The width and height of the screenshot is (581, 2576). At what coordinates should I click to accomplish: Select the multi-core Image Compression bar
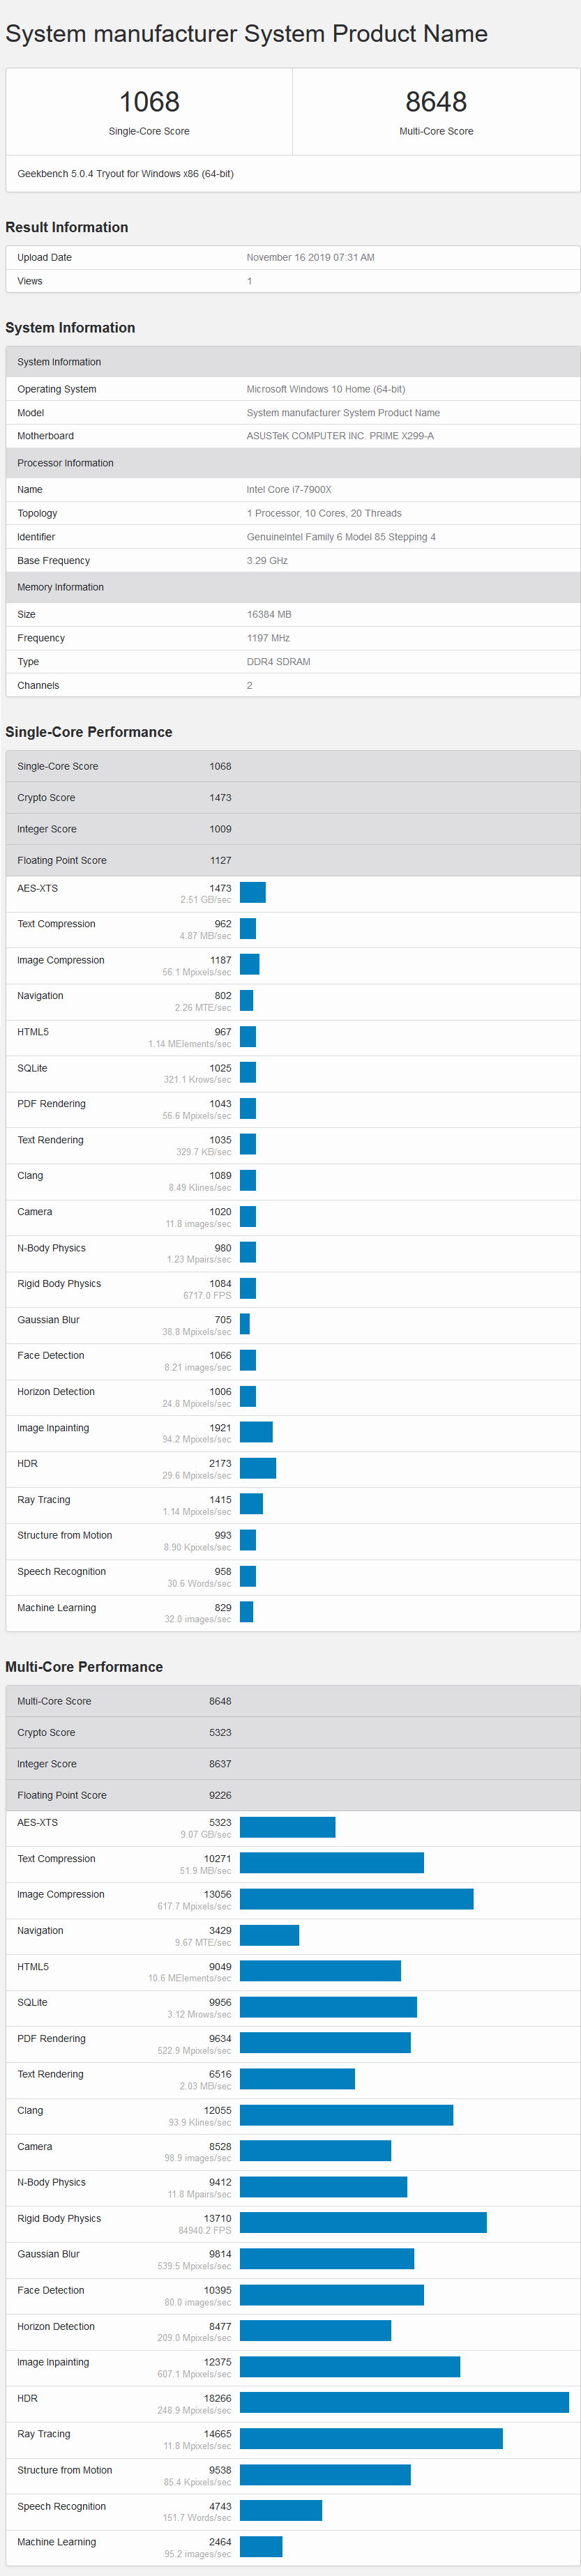click(357, 1898)
